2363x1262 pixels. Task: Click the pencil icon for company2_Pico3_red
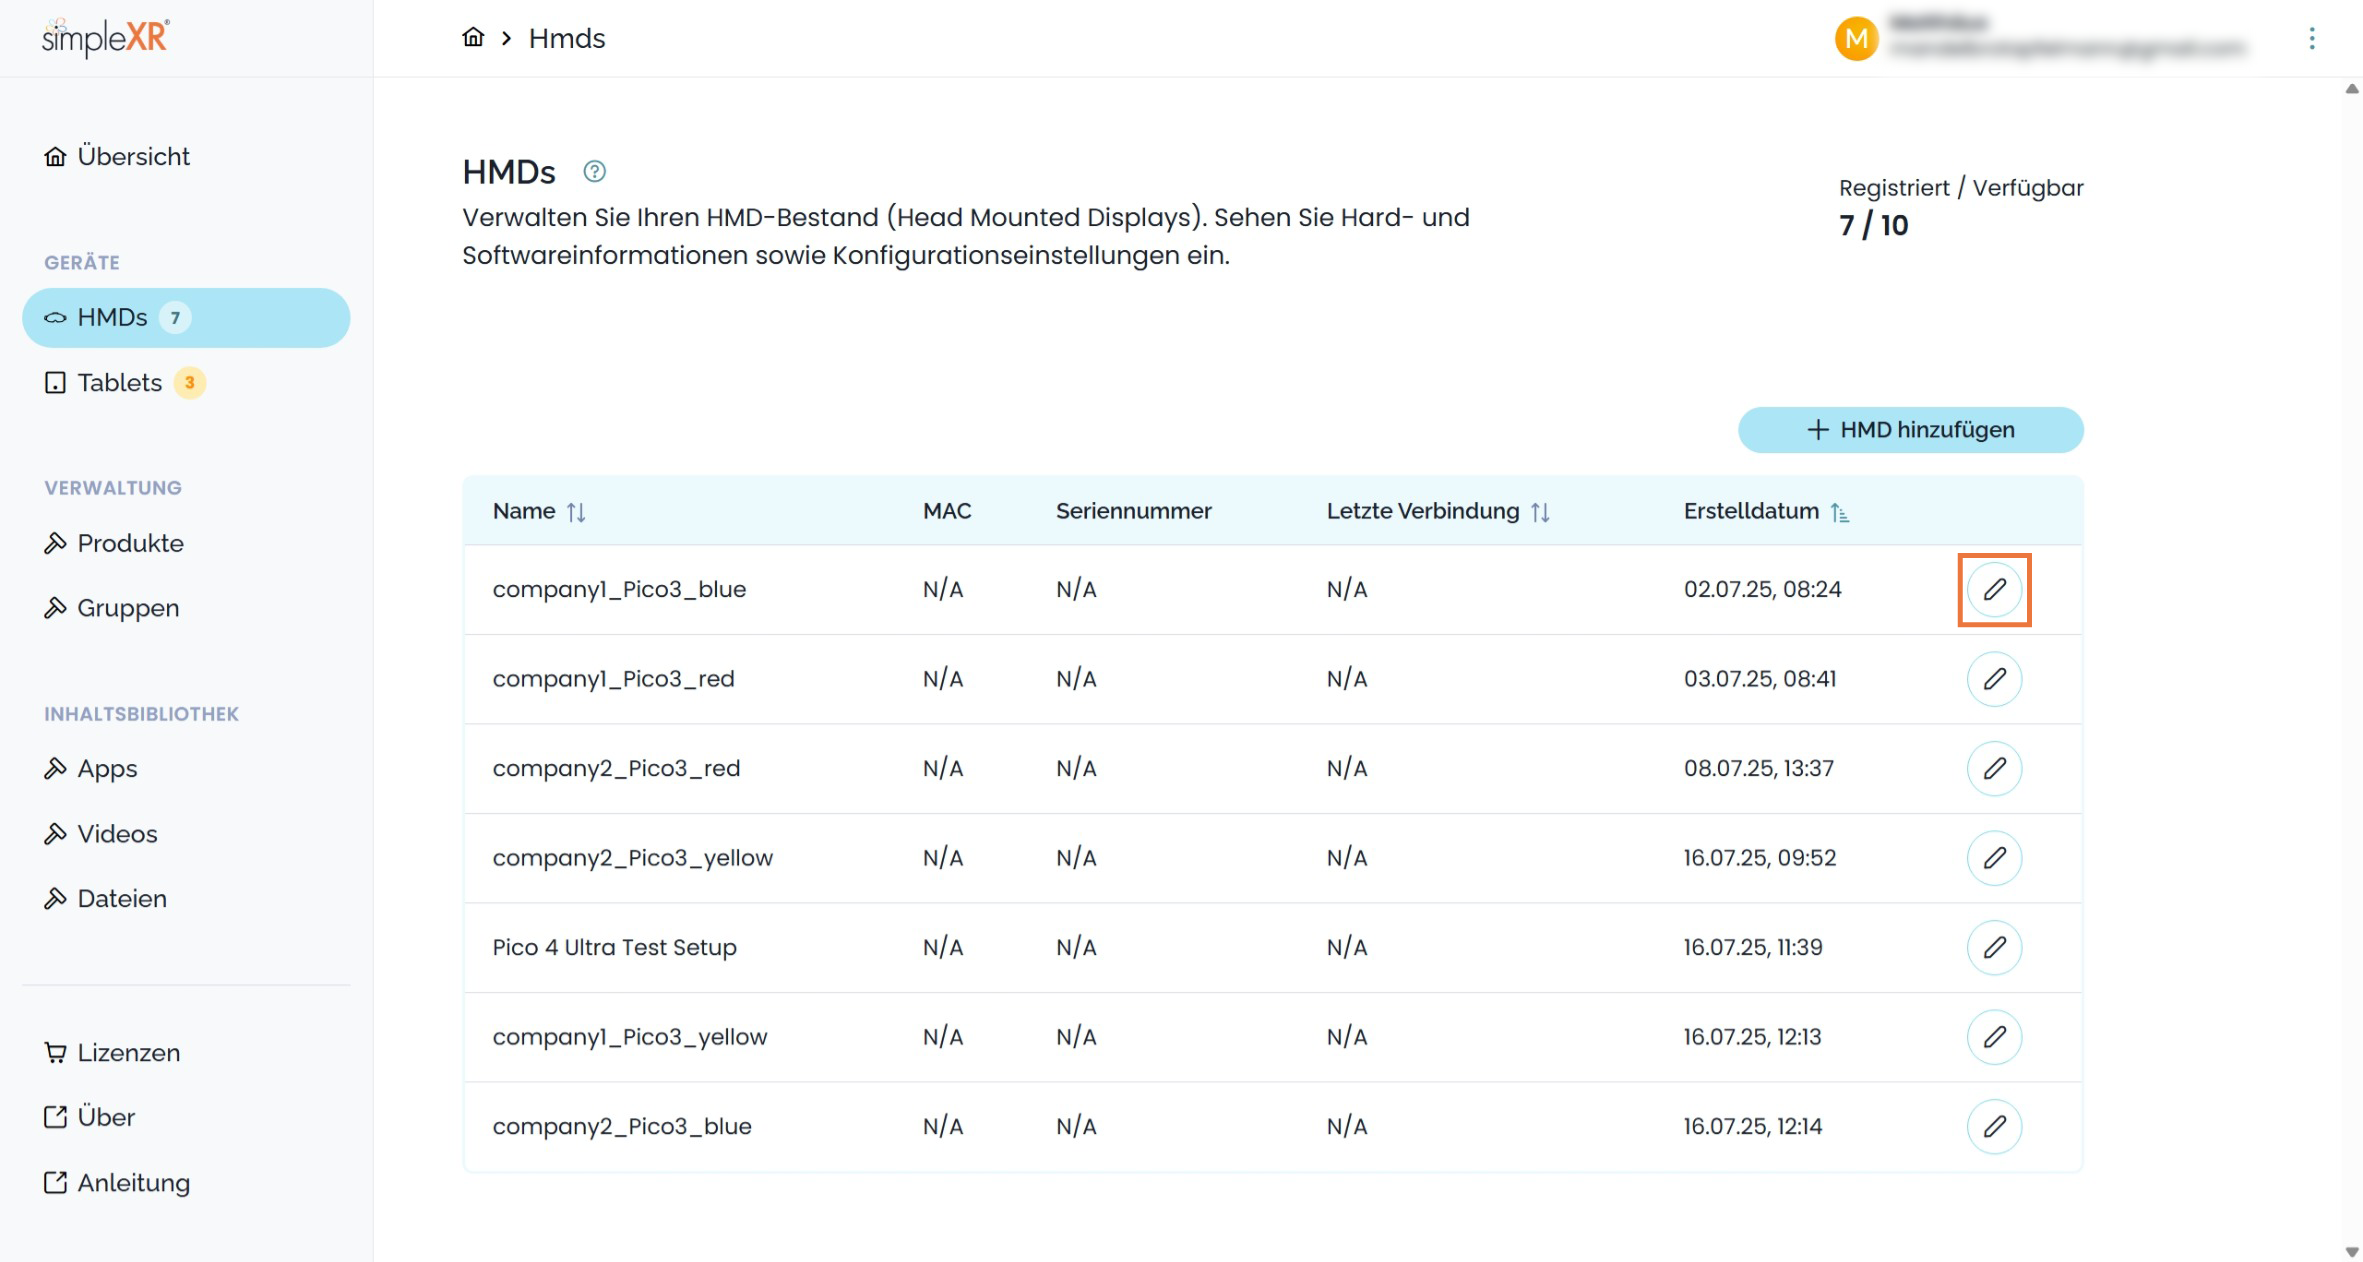click(x=1993, y=768)
